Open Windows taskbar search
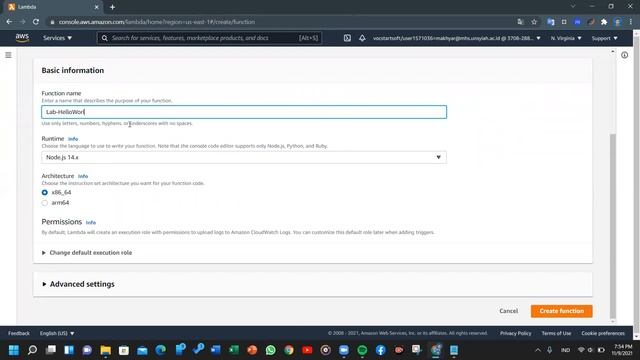640x360 pixels. (32, 350)
